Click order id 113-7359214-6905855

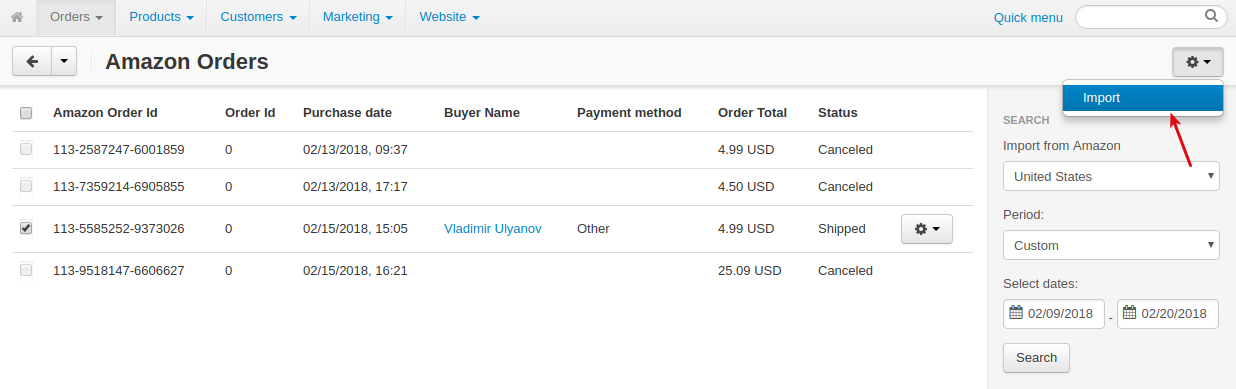(x=119, y=186)
